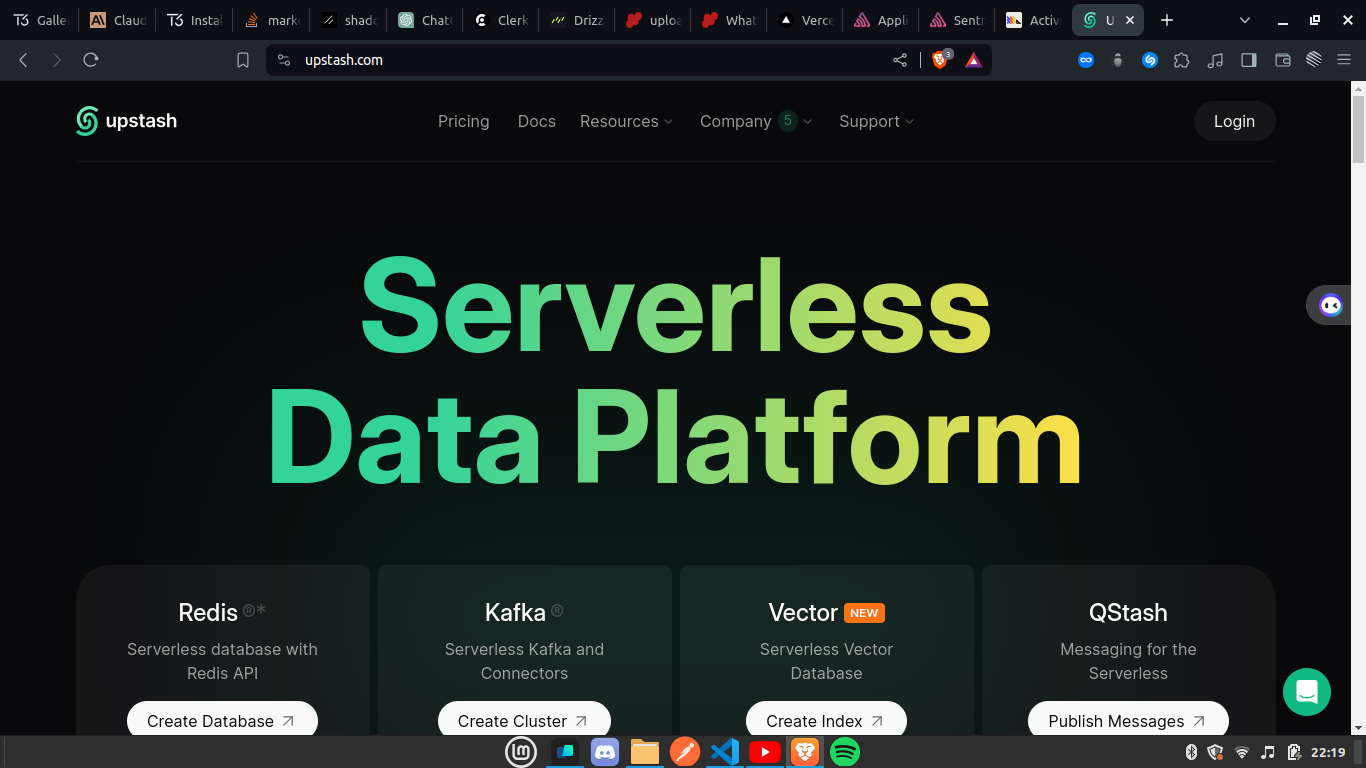The width and height of the screenshot is (1366, 768).
Task: Toggle the browser sidebar panel icon
Action: tap(1248, 60)
